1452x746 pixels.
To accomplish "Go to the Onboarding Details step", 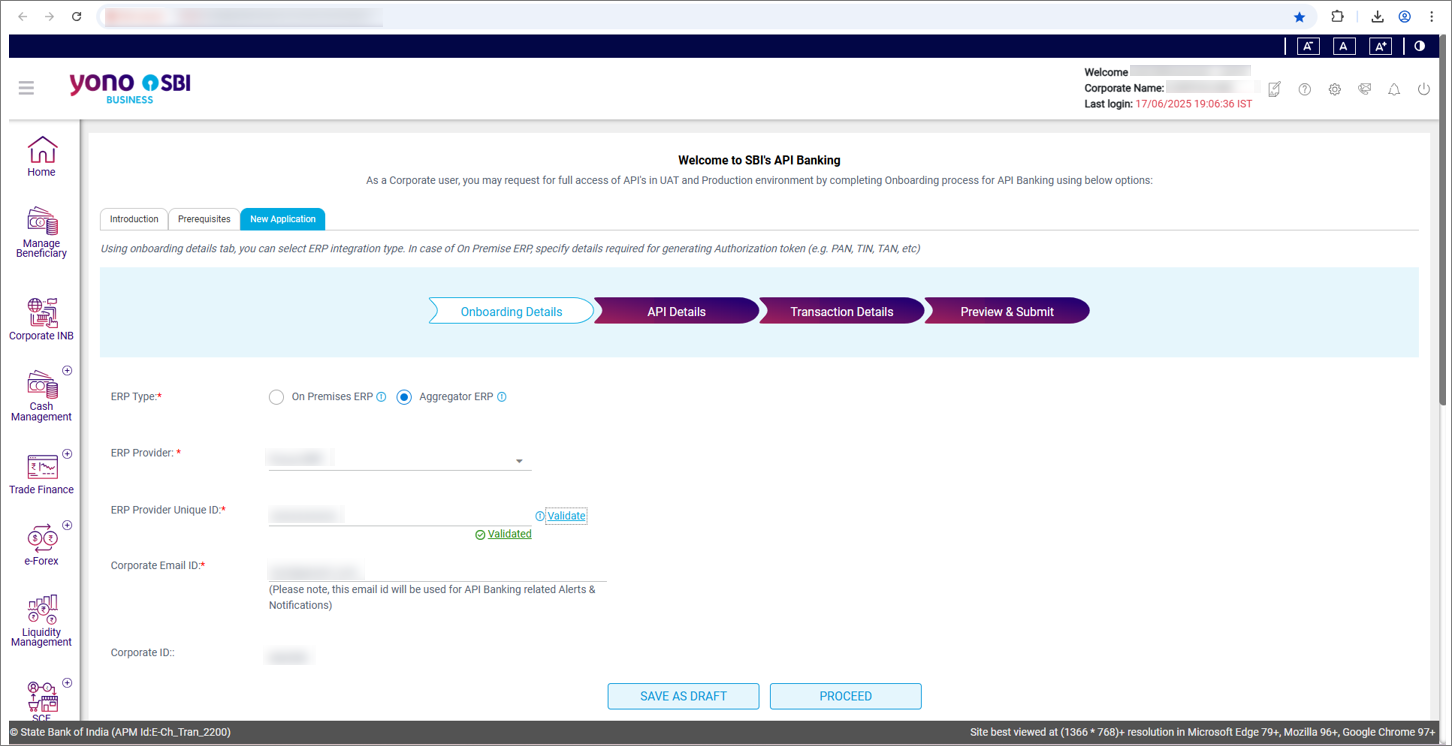I will click(x=511, y=311).
